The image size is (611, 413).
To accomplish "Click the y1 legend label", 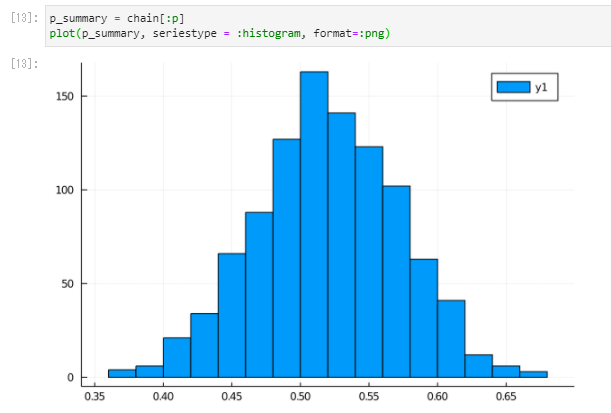I will [x=541, y=87].
